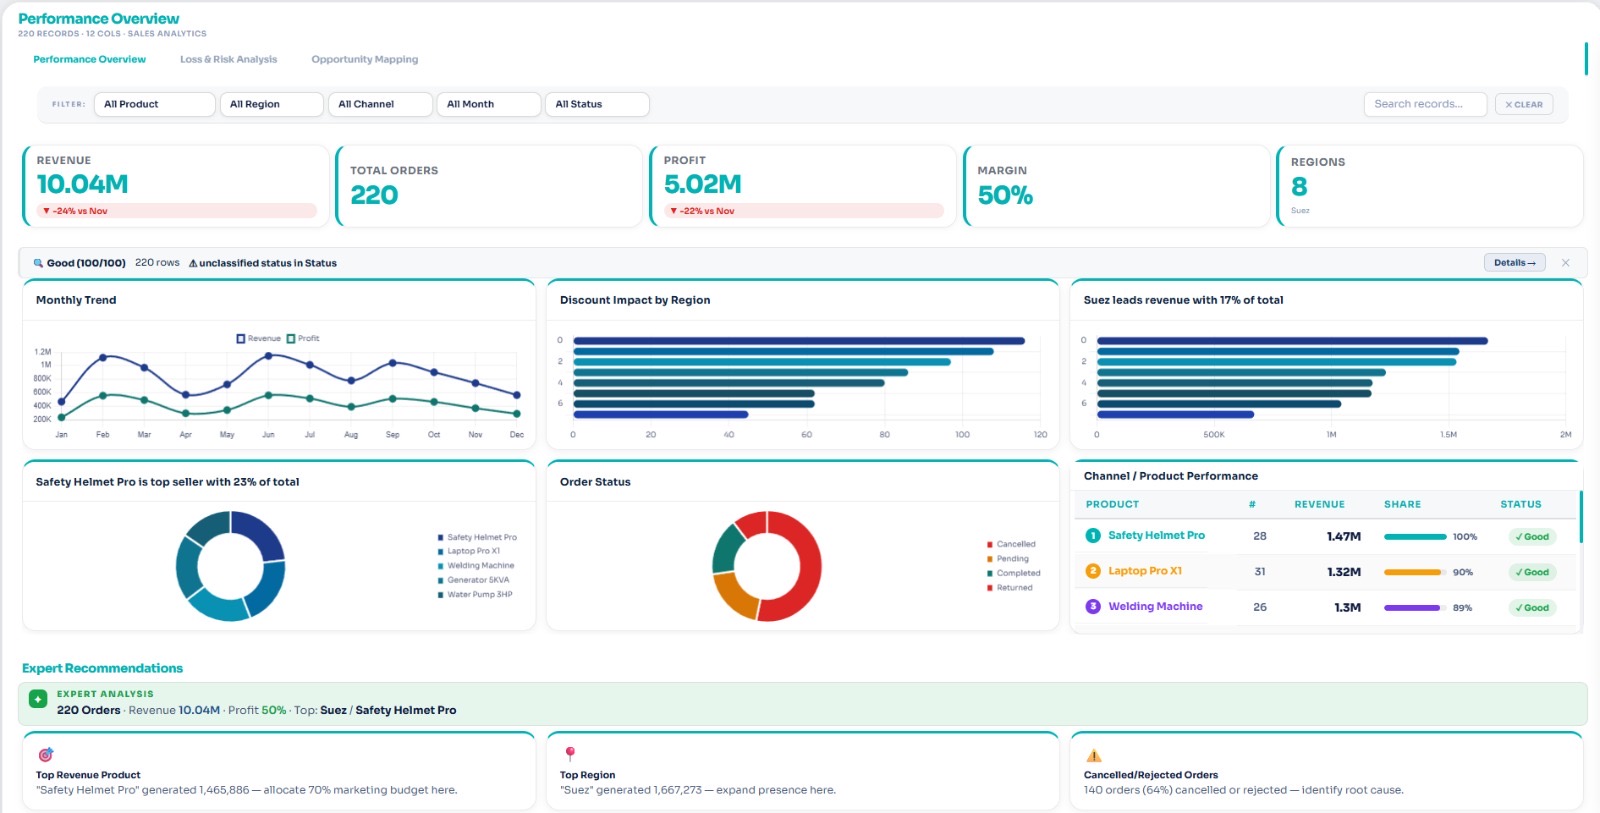Open the Safety Helmet Pro product link

1156,535
